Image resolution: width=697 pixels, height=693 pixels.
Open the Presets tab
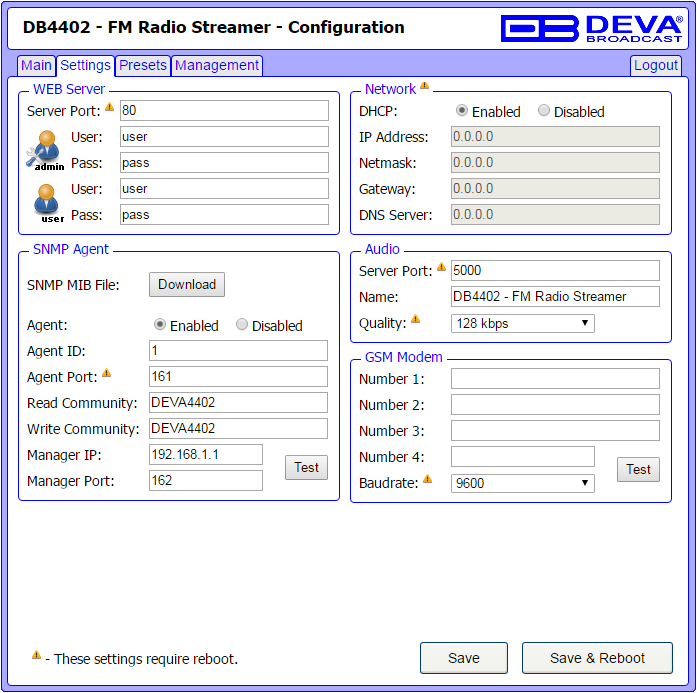[x=143, y=65]
